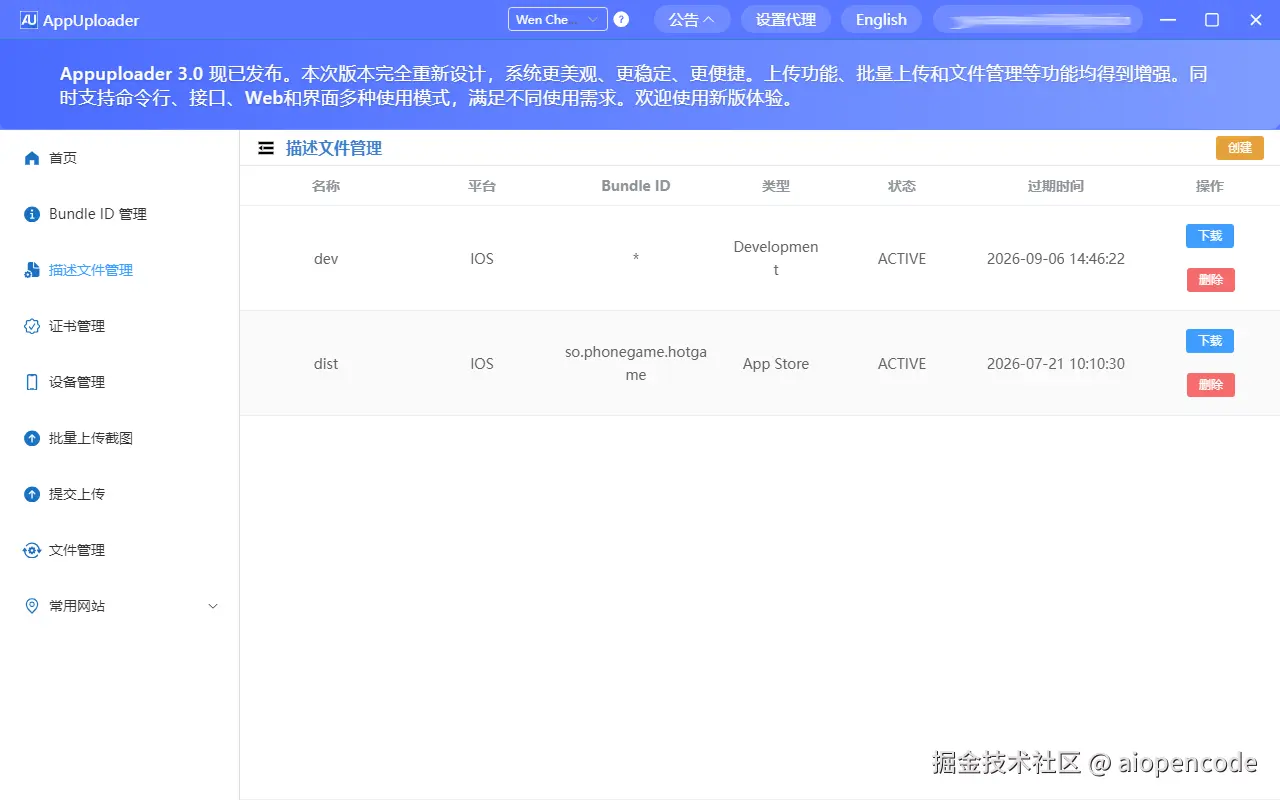Collapse the 公告 announcement banner
This screenshot has width=1280, height=800.
coord(692,19)
